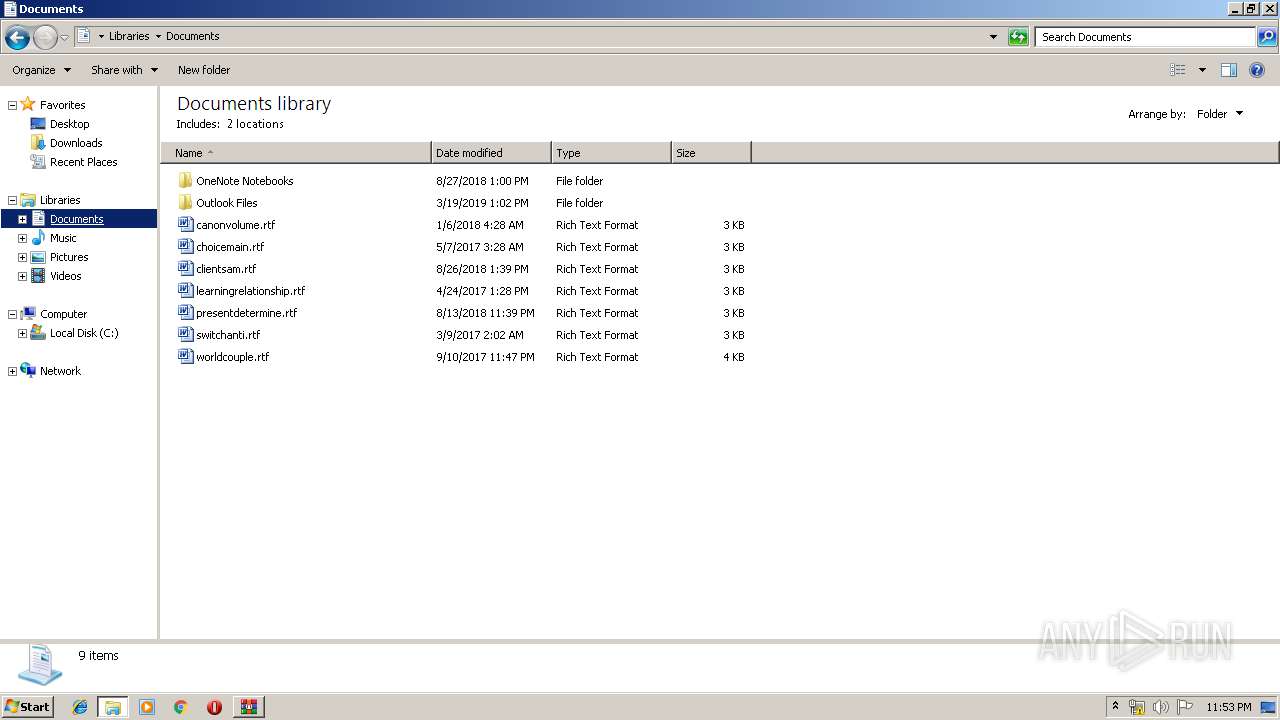1280x720 pixels.
Task: Sort by the Date modified column header
Action: pos(491,153)
